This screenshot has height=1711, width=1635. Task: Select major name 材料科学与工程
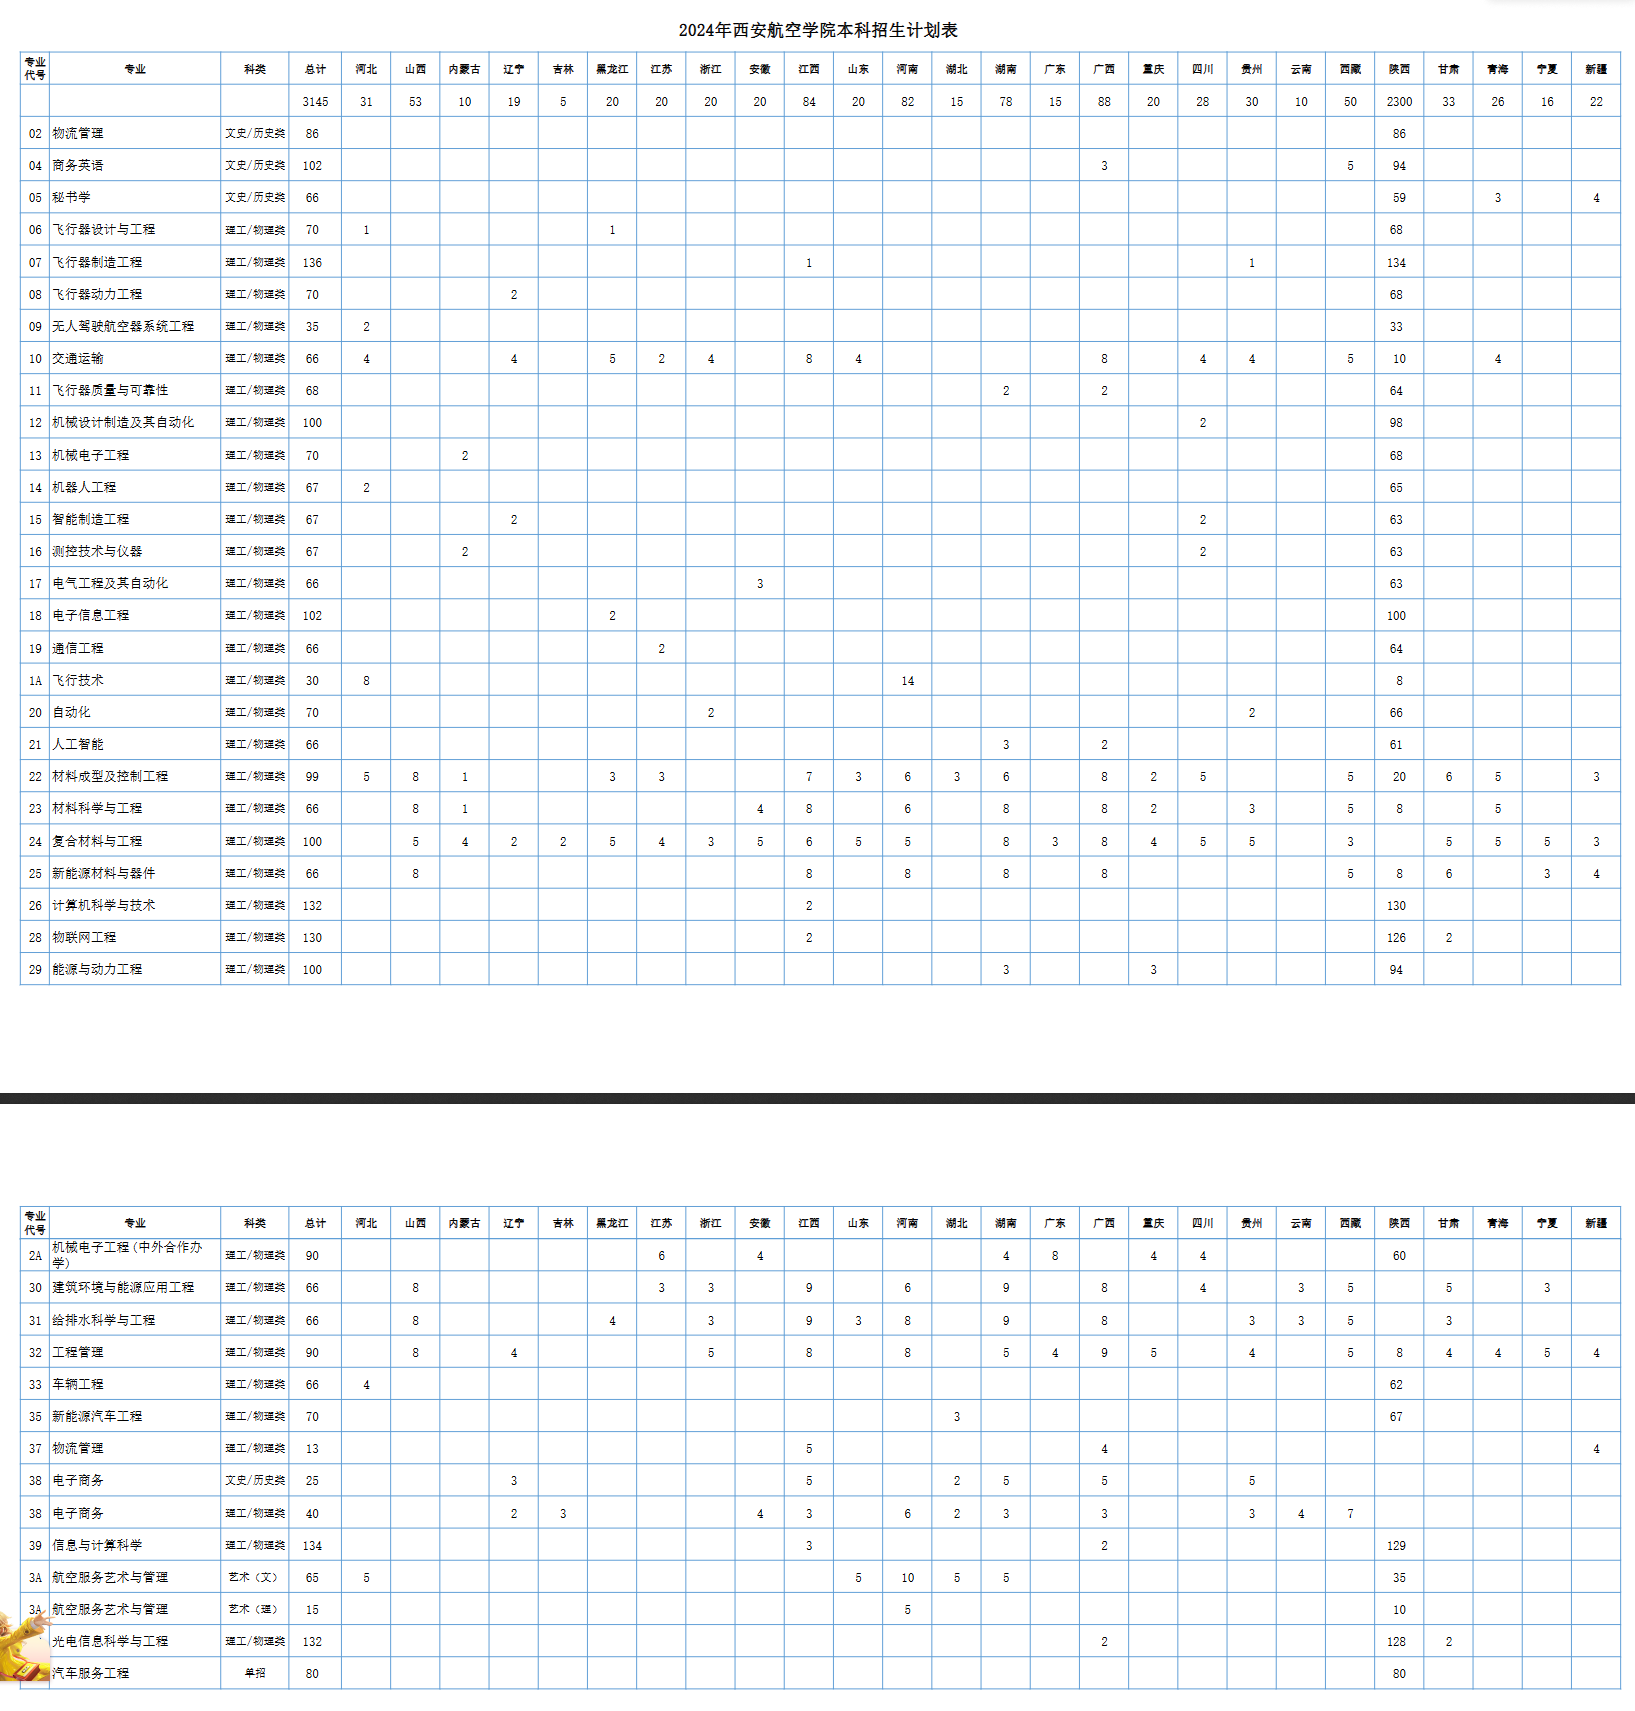tap(97, 809)
